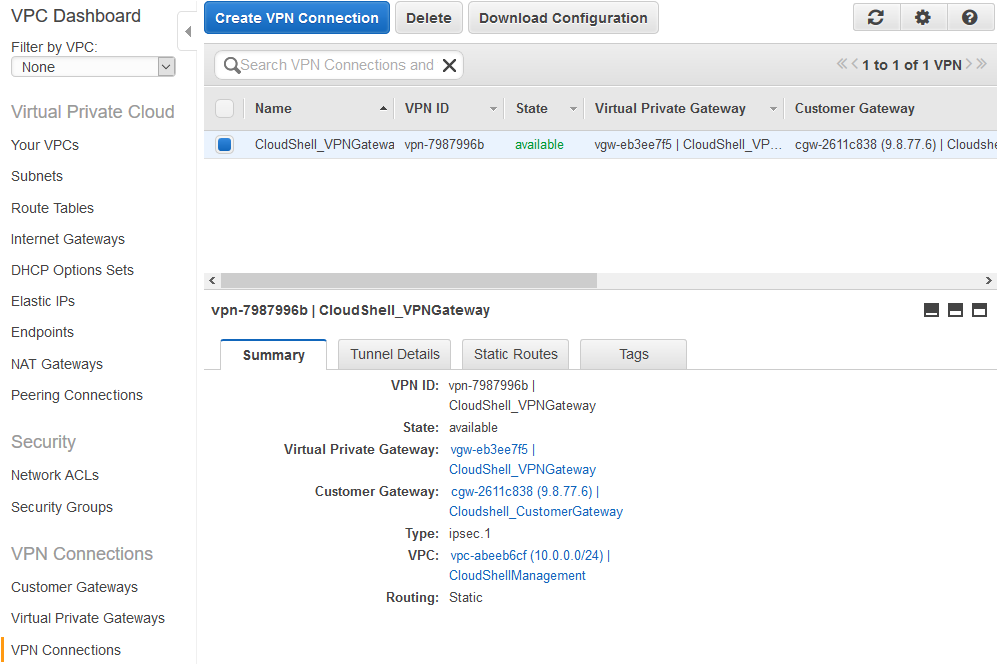Open the Filter by VPC dropdown
Screen dimensions: 999x664
click(93, 67)
